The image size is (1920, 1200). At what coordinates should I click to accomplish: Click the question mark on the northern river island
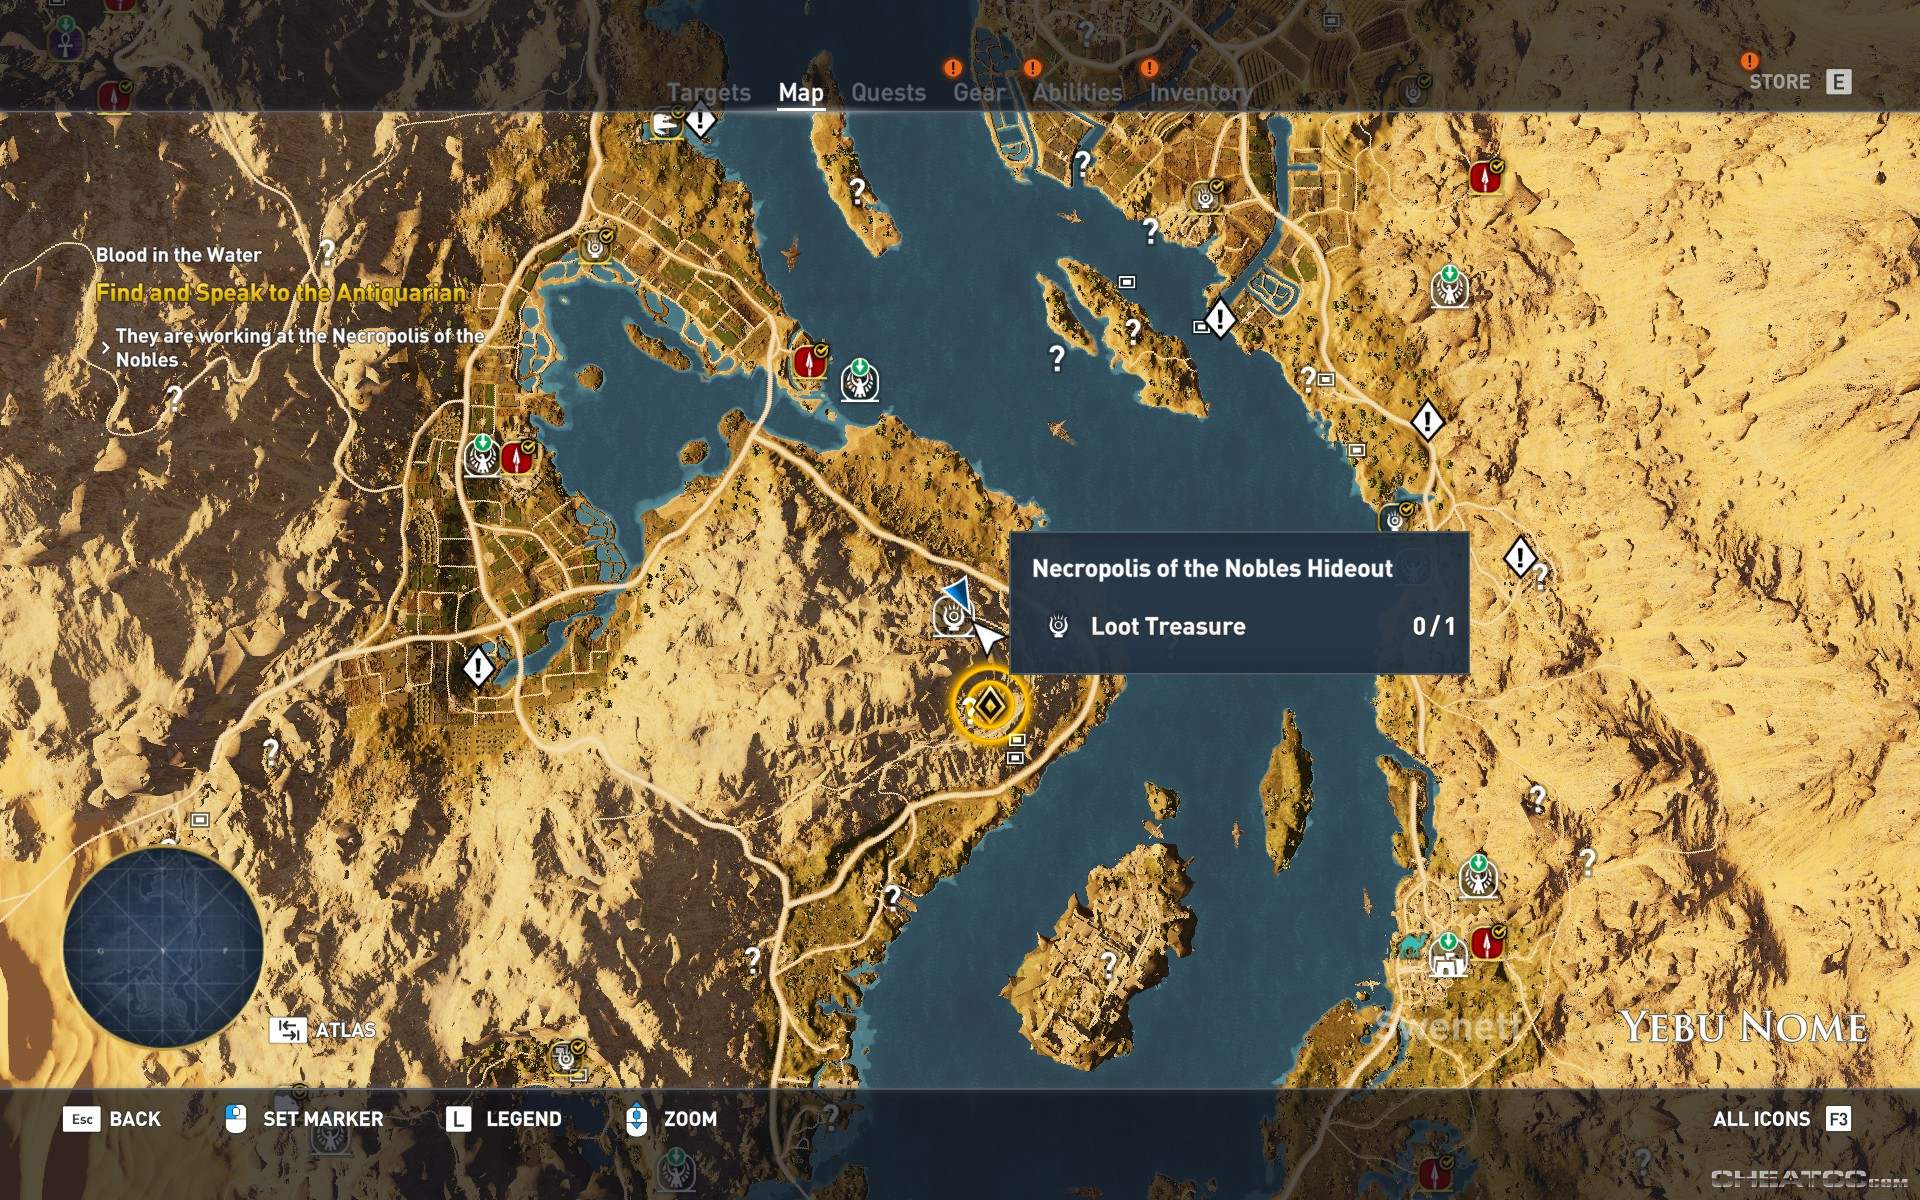pos(857,190)
